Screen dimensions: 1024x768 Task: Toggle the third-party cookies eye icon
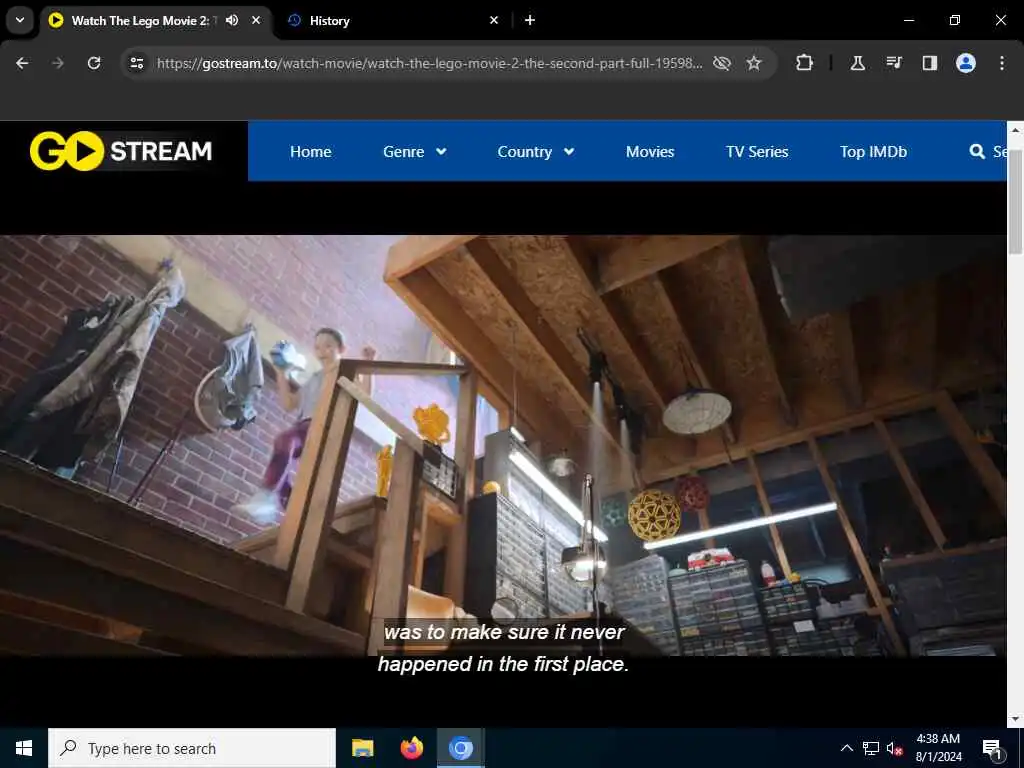coord(722,63)
